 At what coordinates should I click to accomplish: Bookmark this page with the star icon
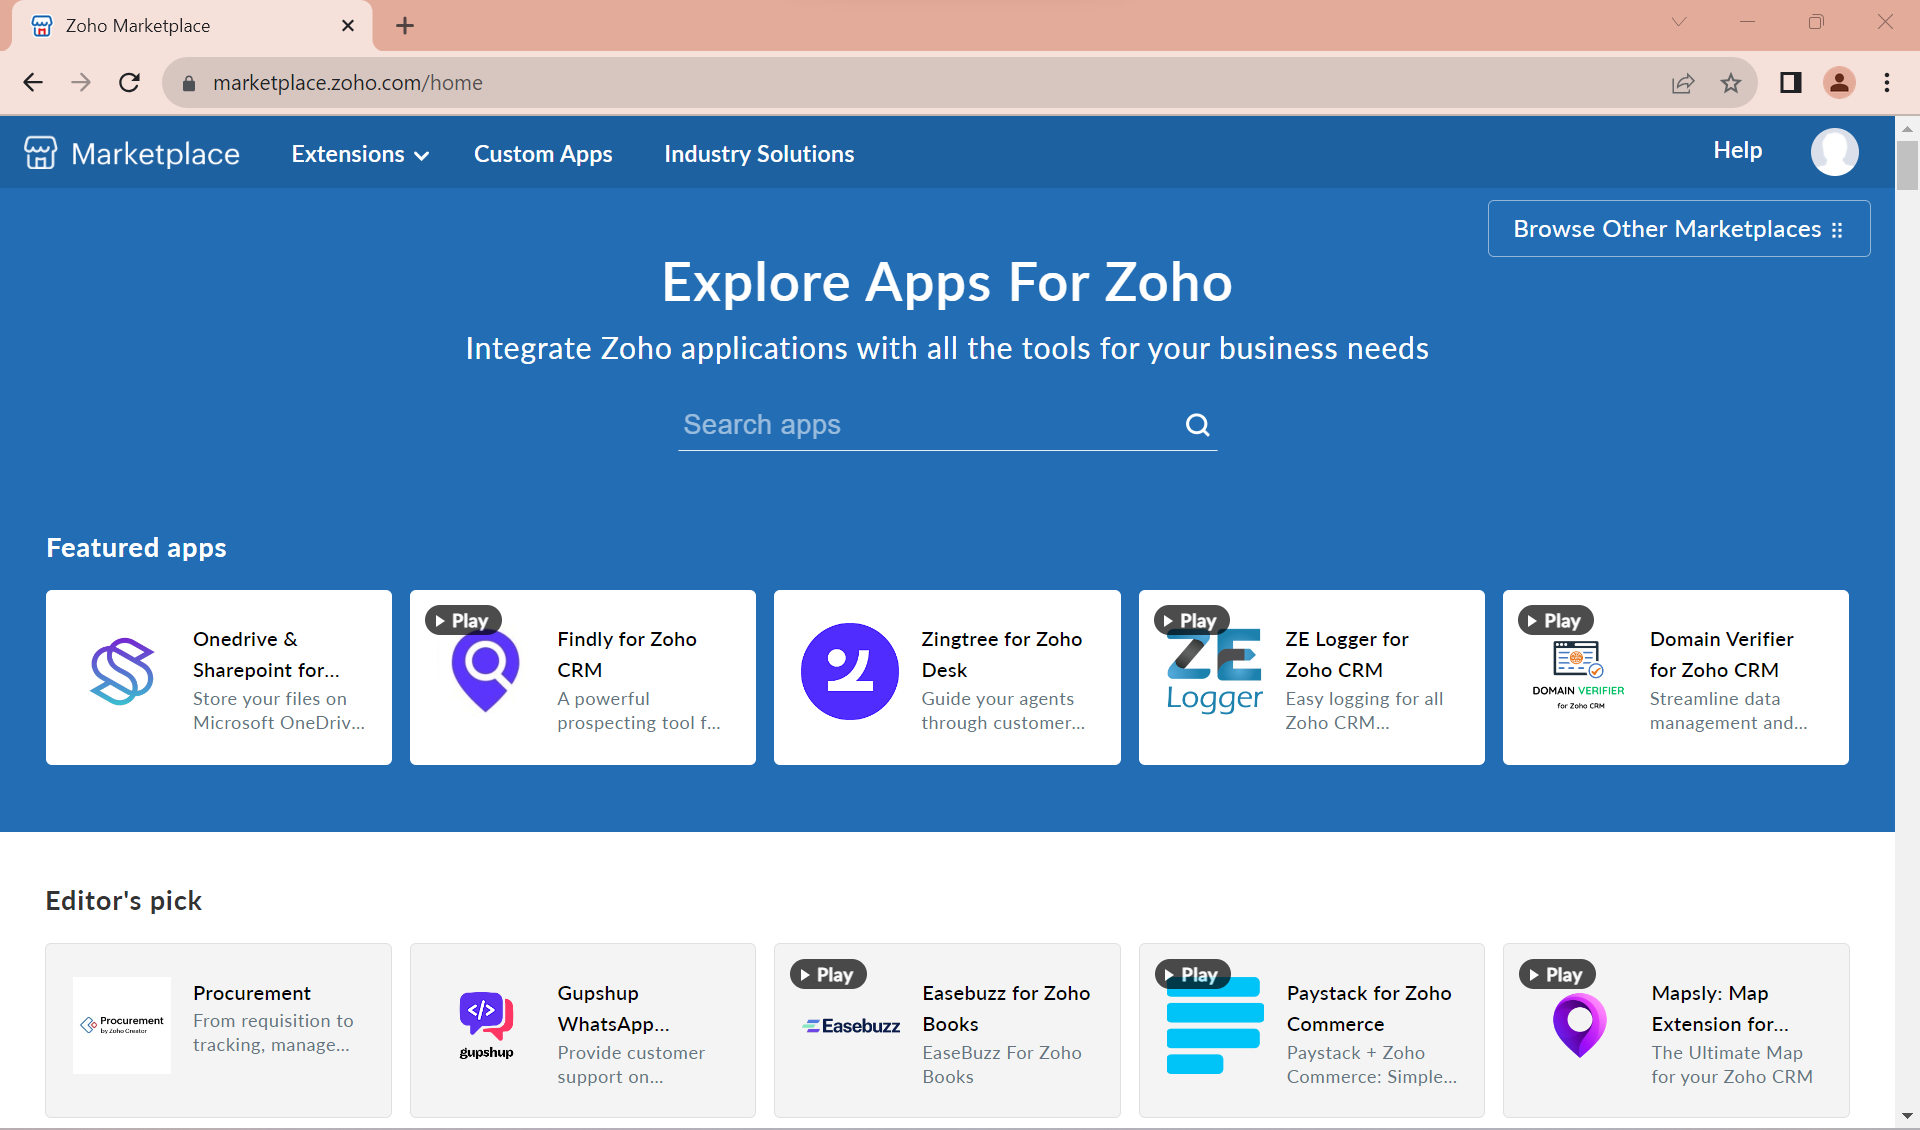1731,83
